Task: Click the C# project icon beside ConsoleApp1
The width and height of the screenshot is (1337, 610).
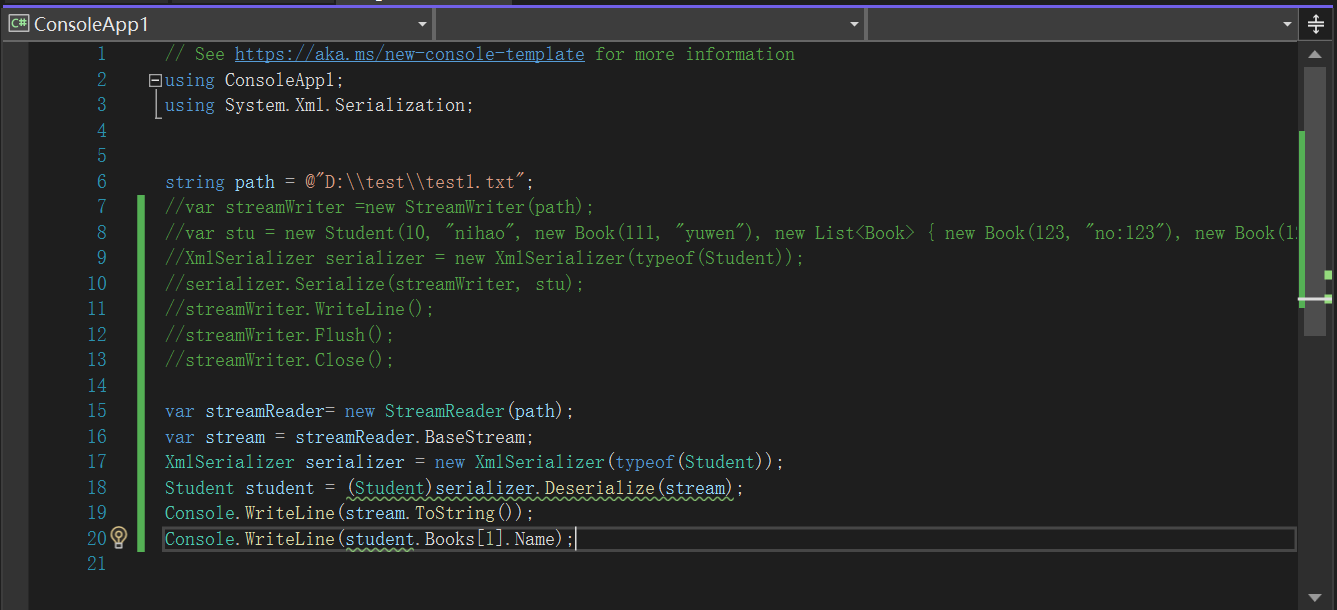Action: pos(18,24)
